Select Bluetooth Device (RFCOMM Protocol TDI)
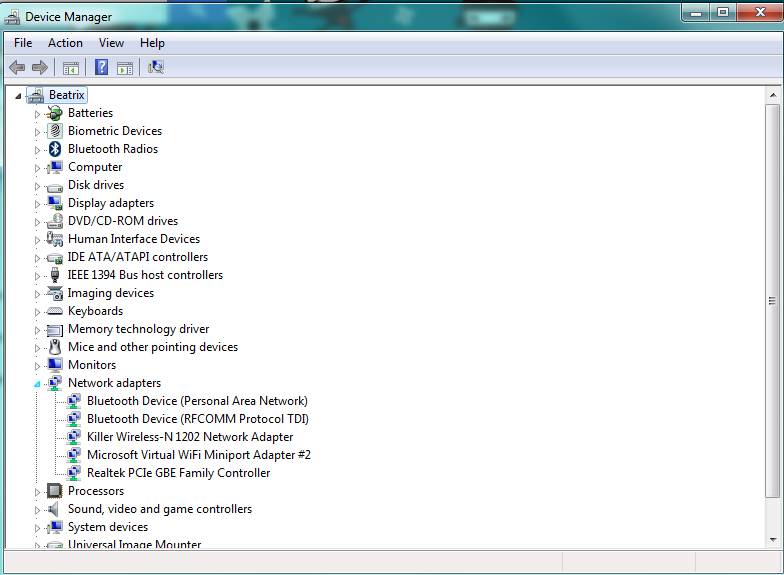Screen dimensions: 784x575 pos(198,419)
